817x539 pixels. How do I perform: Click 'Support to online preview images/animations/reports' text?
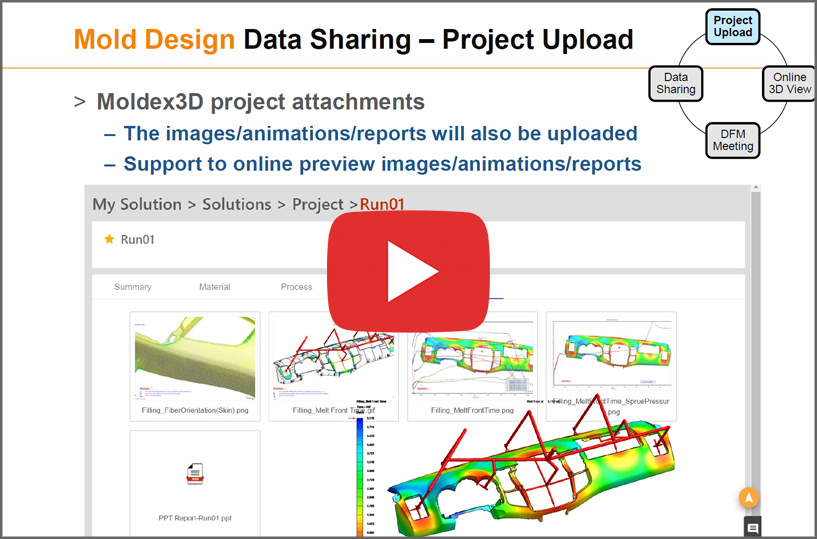(382, 164)
